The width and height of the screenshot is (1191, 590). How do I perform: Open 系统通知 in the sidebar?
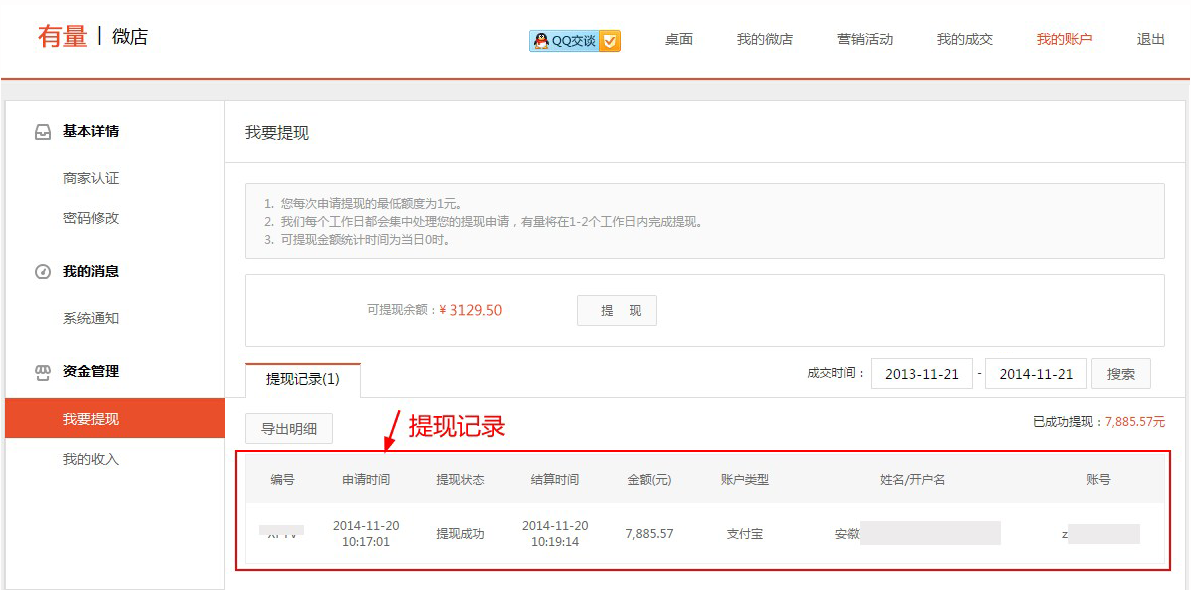91,319
